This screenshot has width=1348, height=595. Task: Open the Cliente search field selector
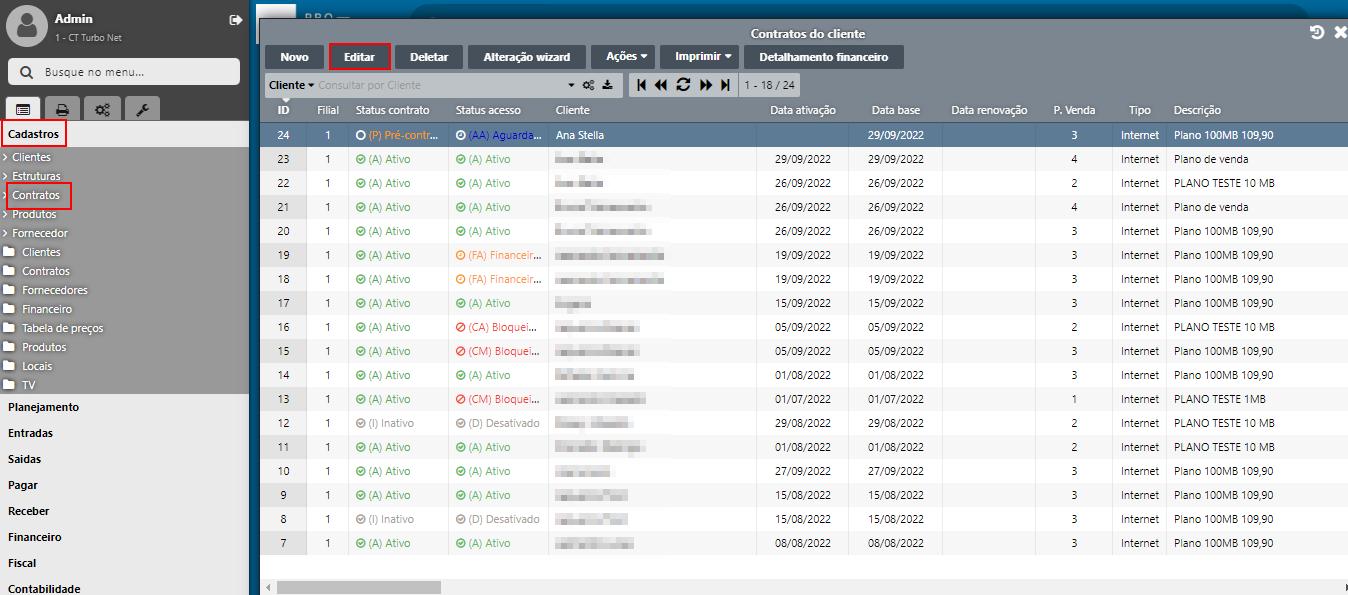tap(291, 86)
